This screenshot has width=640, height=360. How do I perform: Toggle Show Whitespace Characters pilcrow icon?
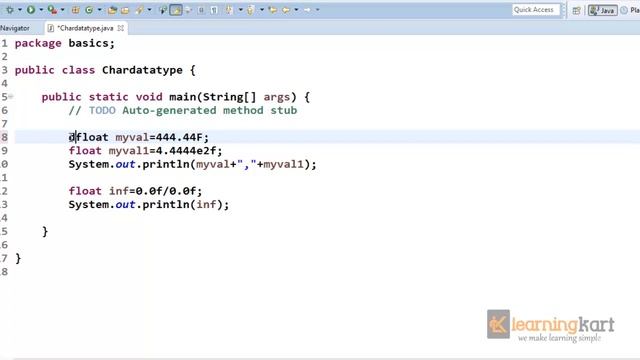pos(214,10)
